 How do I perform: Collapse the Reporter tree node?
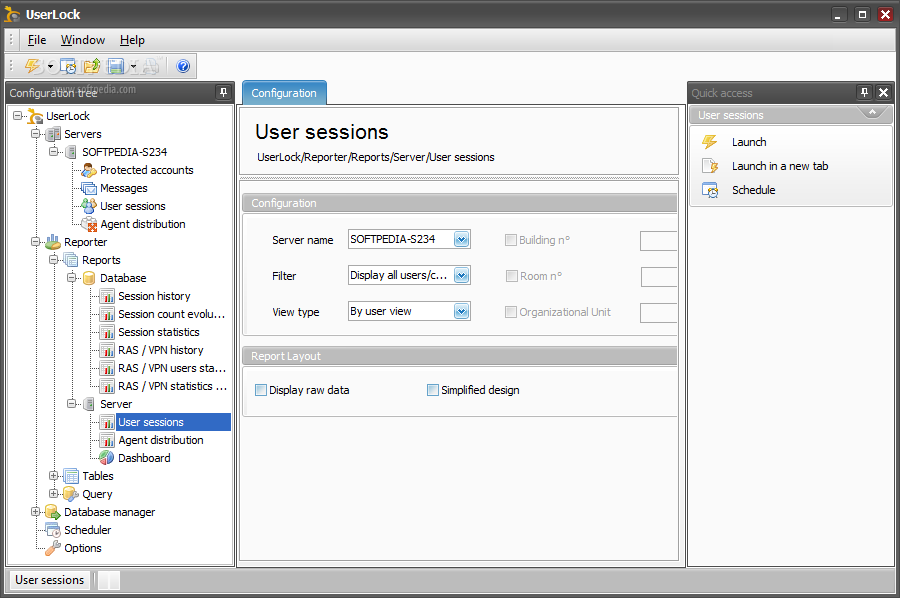36,242
